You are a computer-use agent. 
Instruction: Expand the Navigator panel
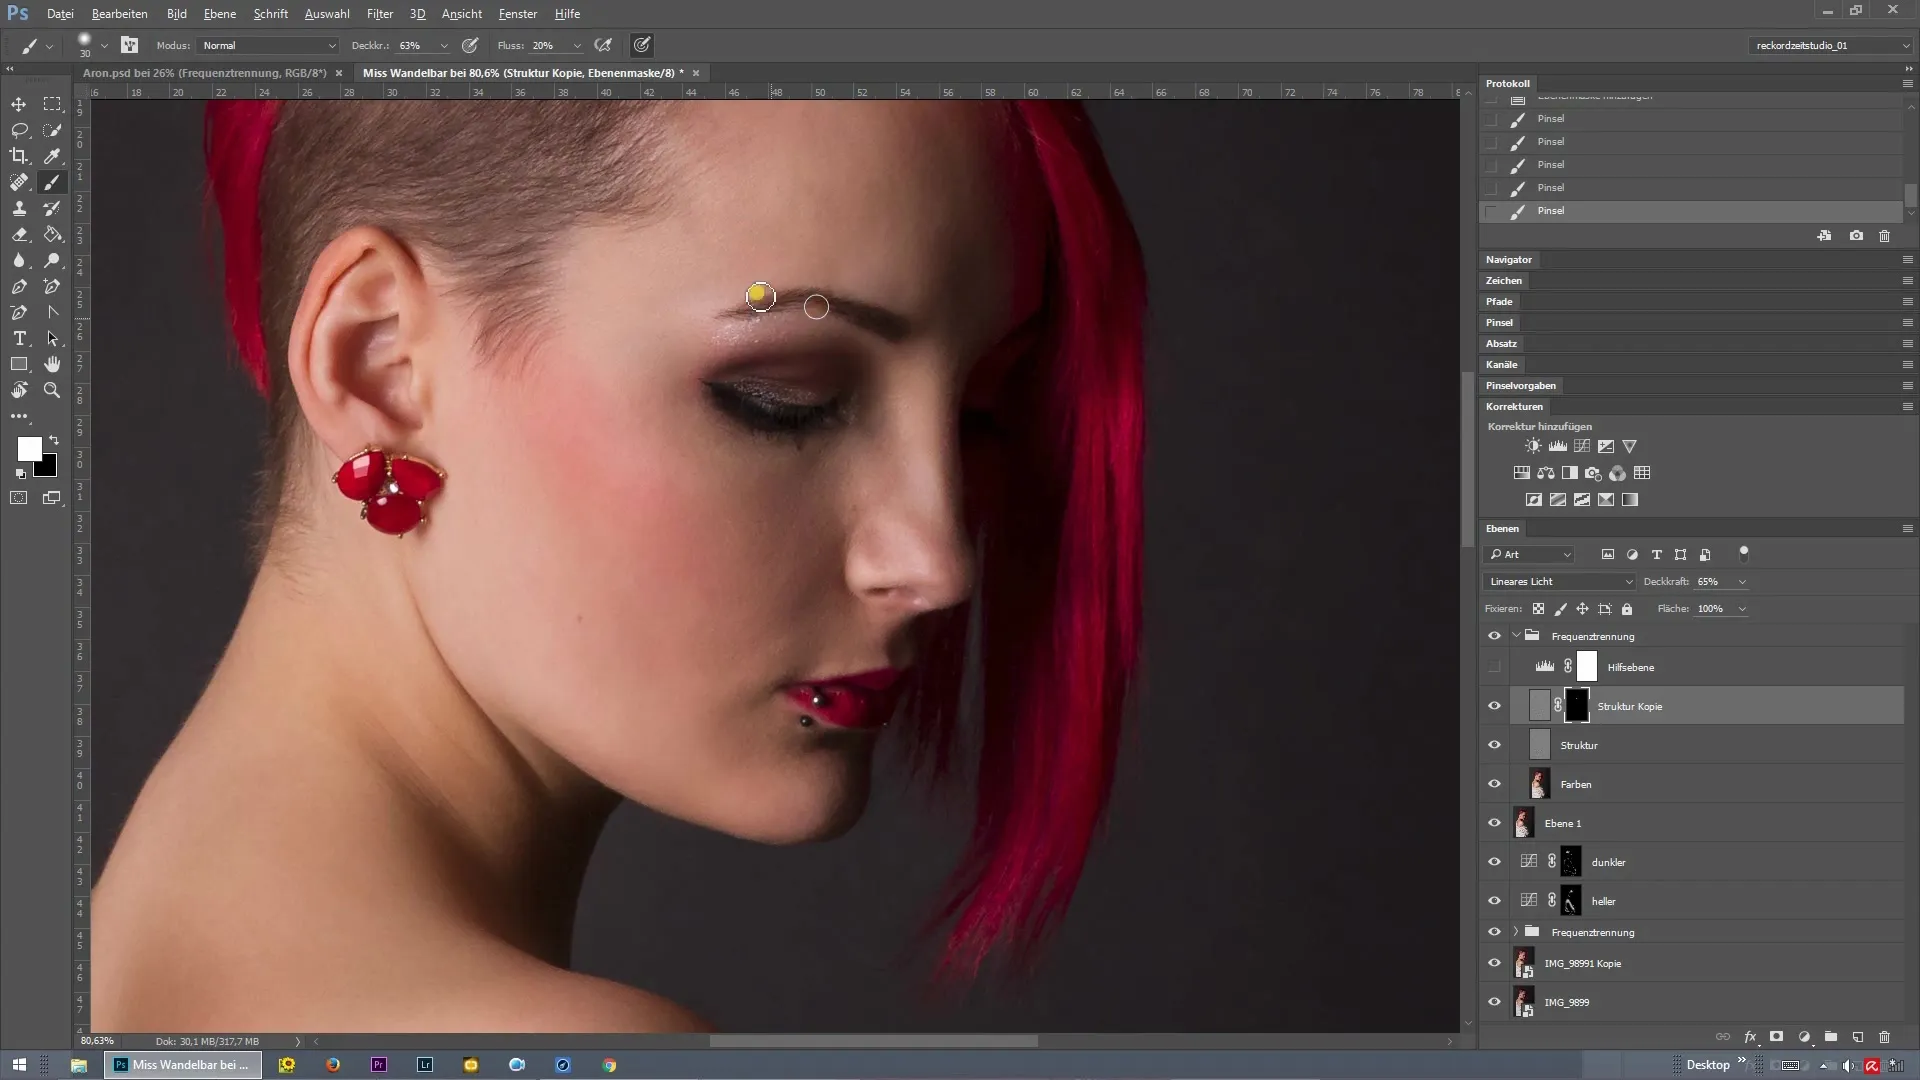coord(1508,259)
